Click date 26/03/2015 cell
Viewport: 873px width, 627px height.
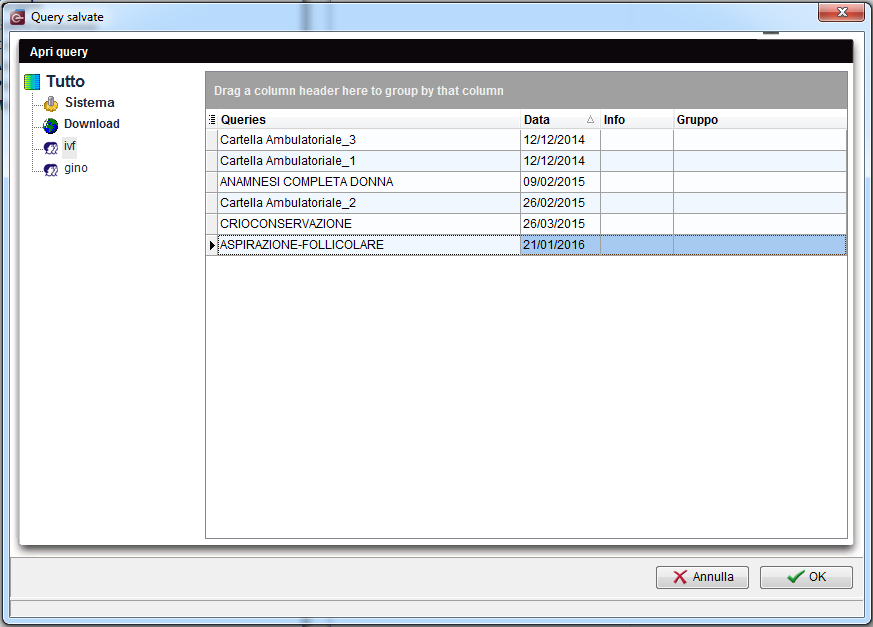click(560, 224)
